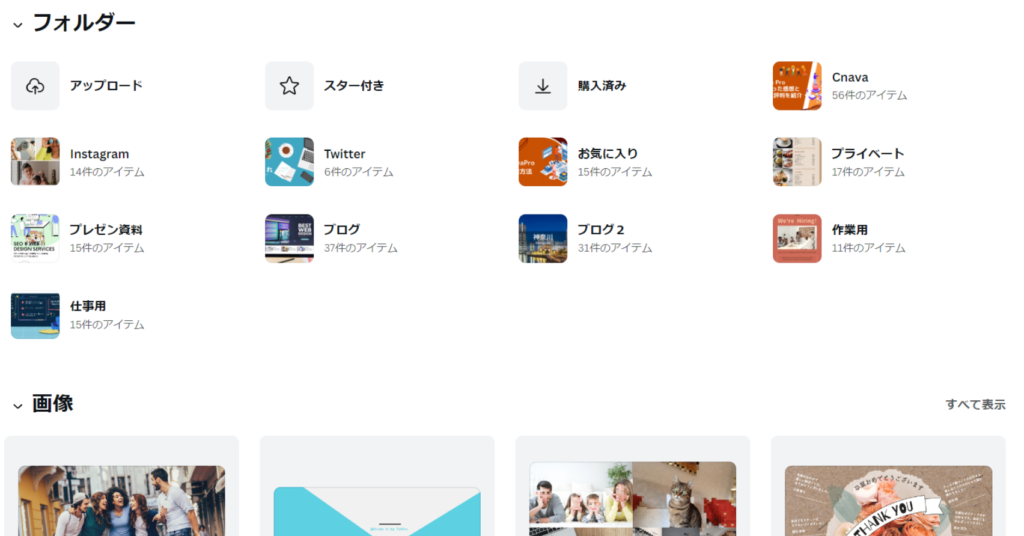The width and height of the screenshot is (1024, 536).
Task: Open the ブログ folder with 37 items thumbnail
Action: 289,238
